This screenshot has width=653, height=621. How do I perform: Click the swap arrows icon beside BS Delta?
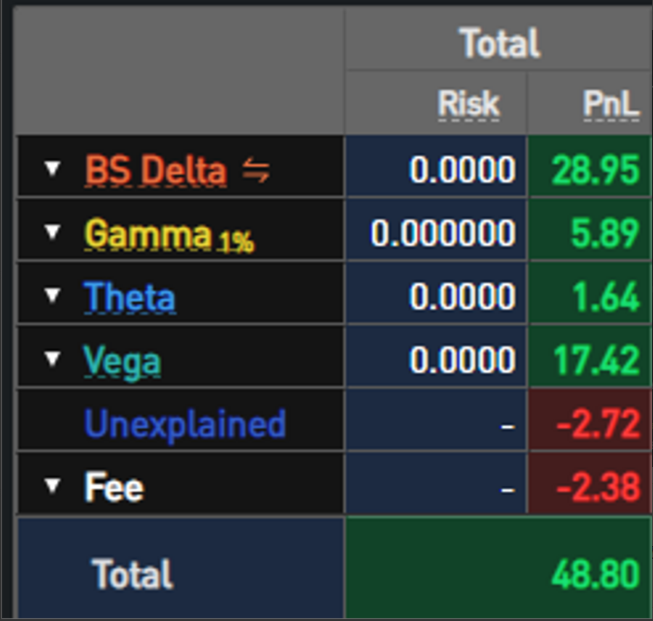click(256, 171)
